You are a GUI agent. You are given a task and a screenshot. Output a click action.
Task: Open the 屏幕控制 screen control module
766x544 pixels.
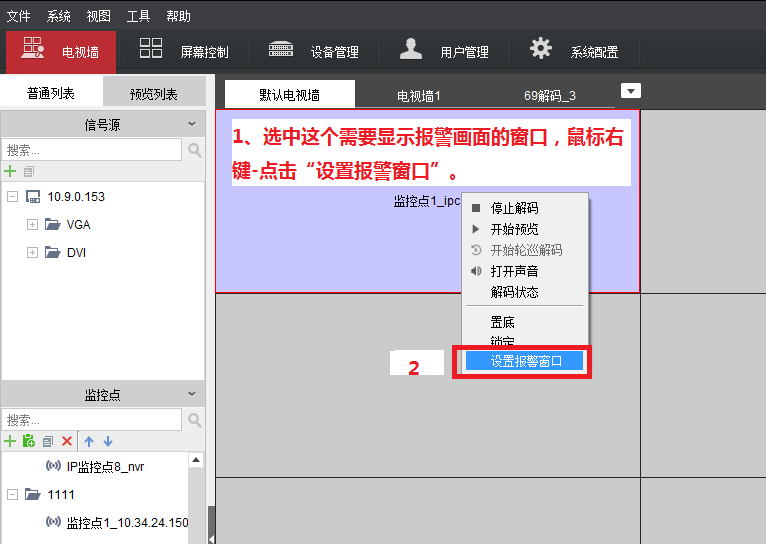click(184, 51)
